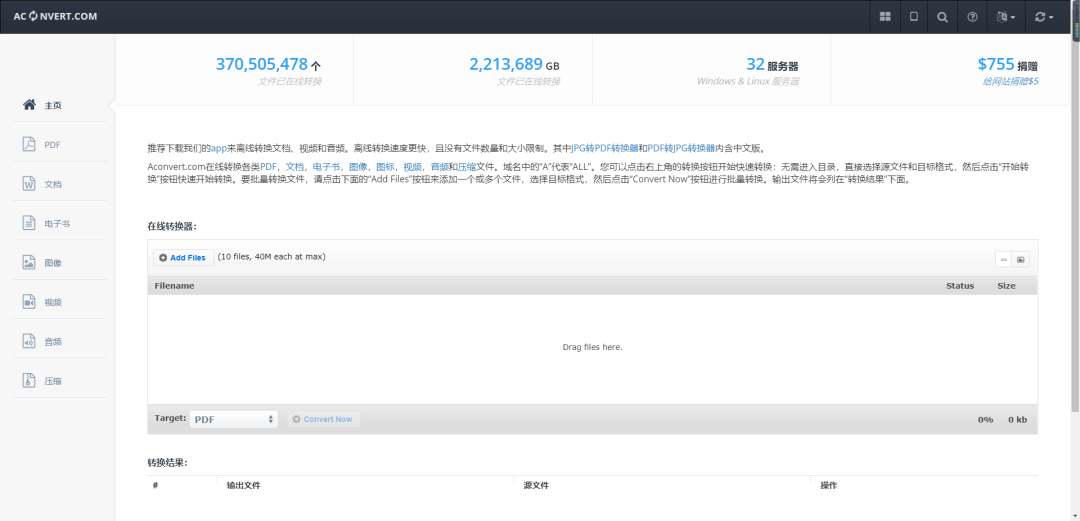The height and width of the screenshot is (521, 1080).
Task: Click PDF link in the Aconvert.com description
Action: point(268,167)
